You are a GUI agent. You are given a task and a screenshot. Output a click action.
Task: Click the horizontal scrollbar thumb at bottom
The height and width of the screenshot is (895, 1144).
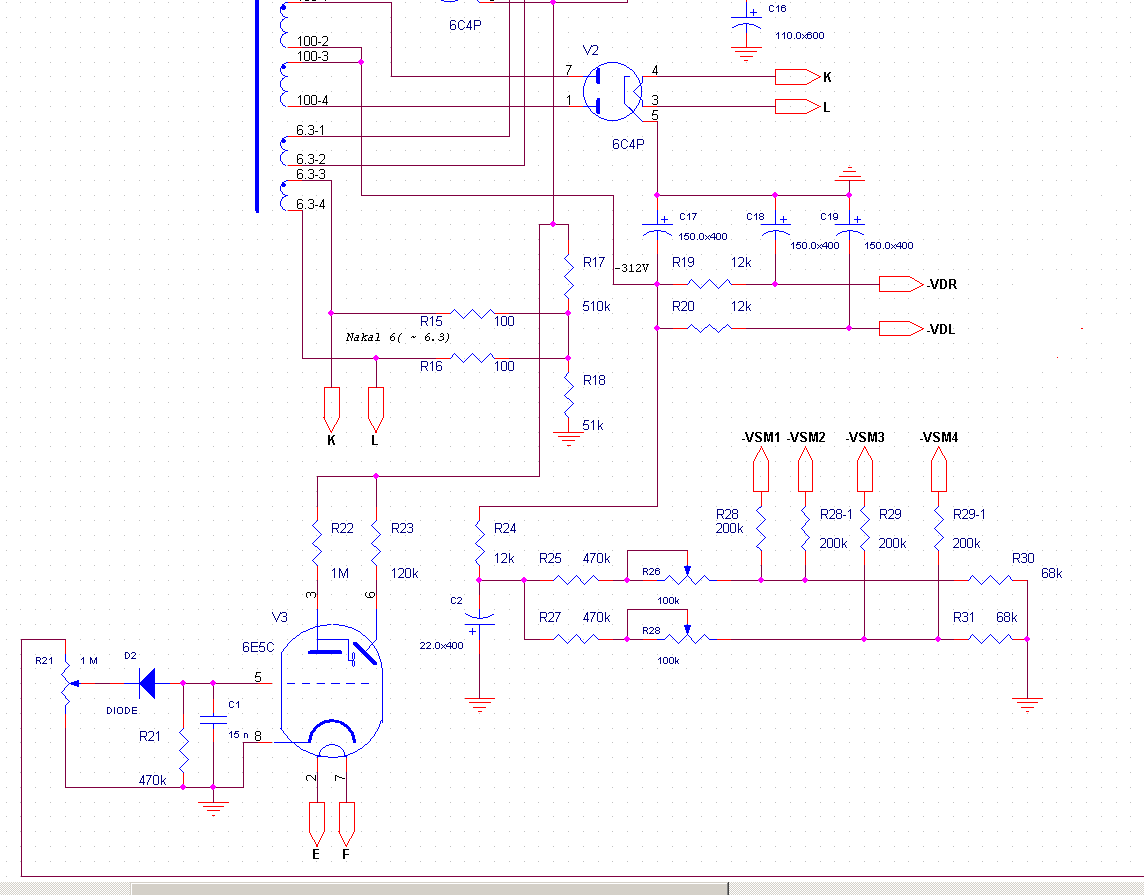pyautogui.click(x=430, y=888)
